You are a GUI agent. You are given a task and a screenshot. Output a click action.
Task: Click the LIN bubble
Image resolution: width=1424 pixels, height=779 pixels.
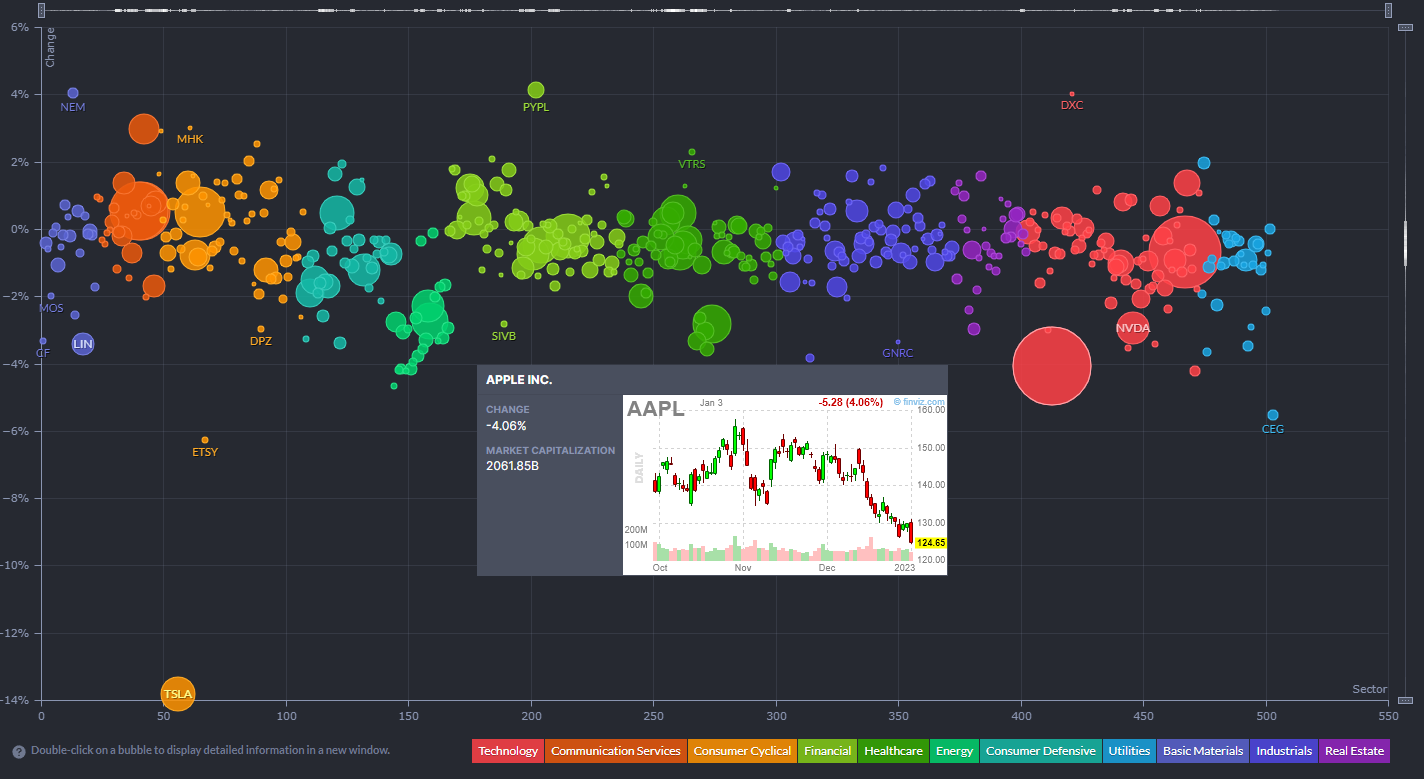[83, 344]
